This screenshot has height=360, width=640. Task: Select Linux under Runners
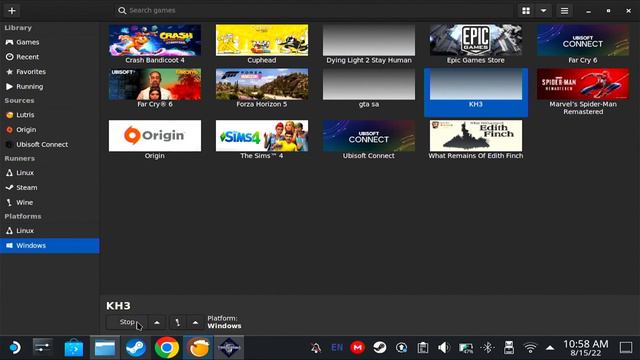[x=50, y=173]
